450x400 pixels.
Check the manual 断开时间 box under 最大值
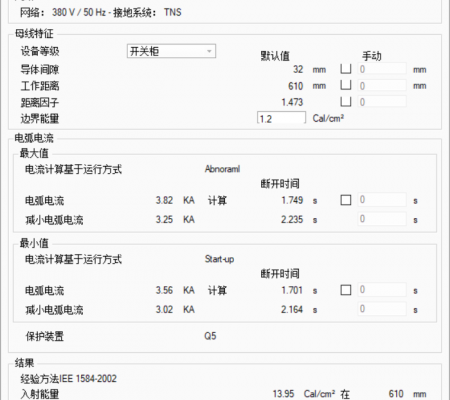(x=346, y=200)
